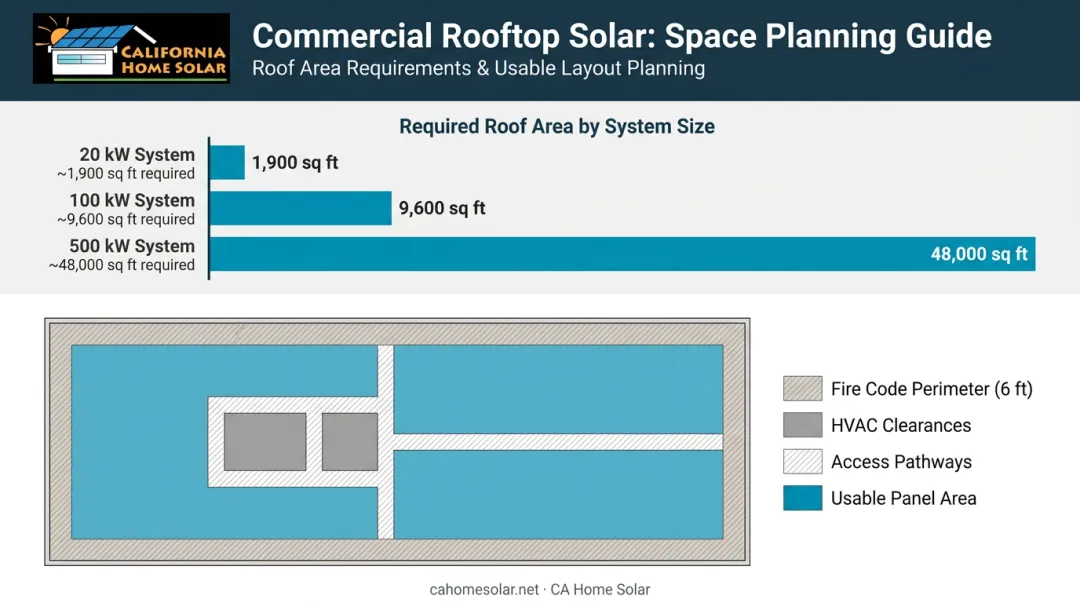Click the '~48,000 sq ft required' text

[x=122, y=265]
